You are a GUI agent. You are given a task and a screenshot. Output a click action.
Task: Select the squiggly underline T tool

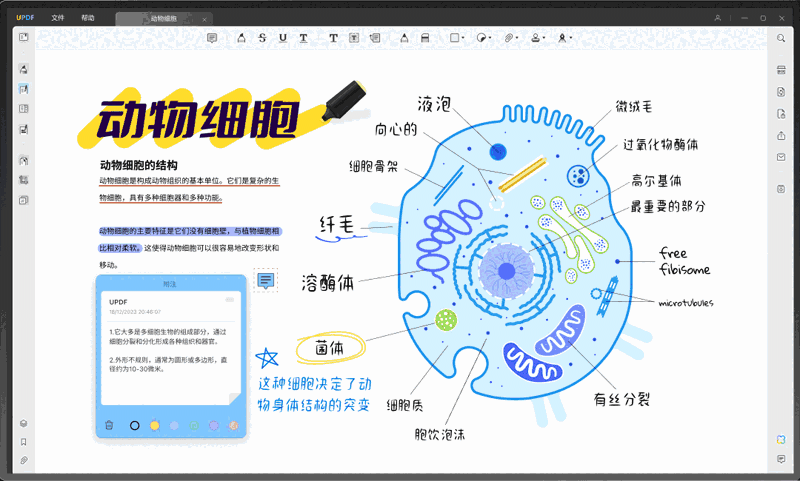coord(304,38)
